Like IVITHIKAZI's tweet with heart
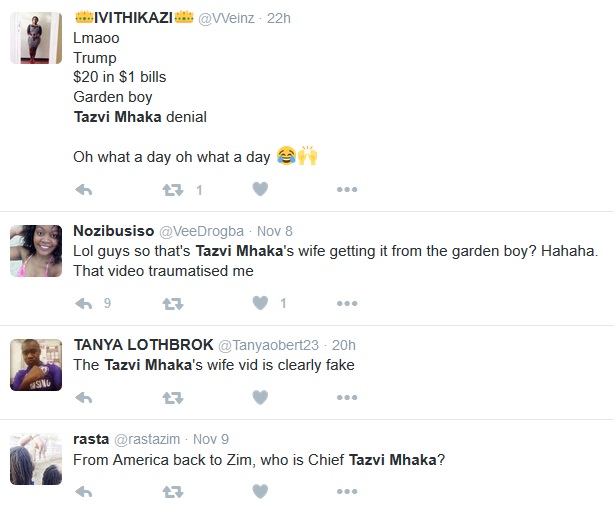Screen dimensions: 614x513 260,189
